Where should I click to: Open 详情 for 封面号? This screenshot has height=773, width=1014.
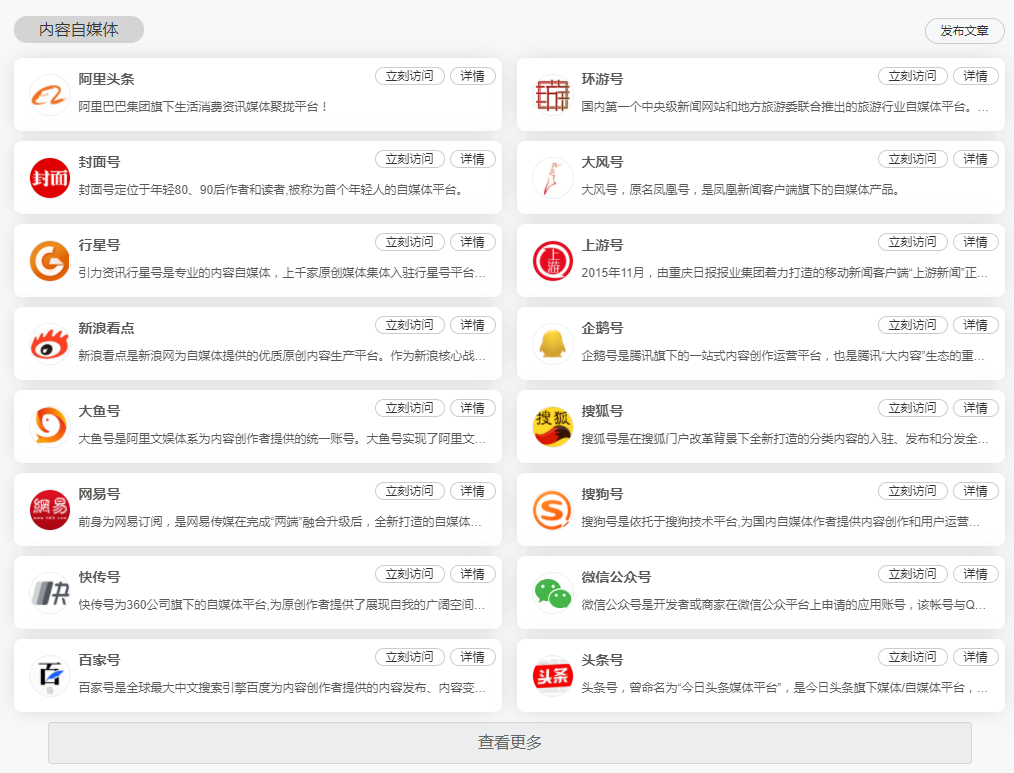pyautogui.click(x=473, y=159)
